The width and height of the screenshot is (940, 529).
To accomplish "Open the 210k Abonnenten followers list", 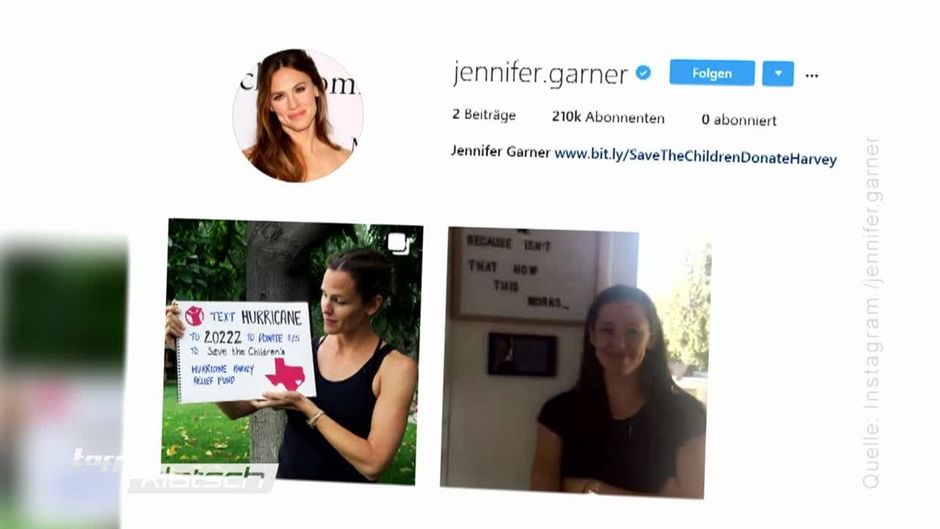I will 608,117.
